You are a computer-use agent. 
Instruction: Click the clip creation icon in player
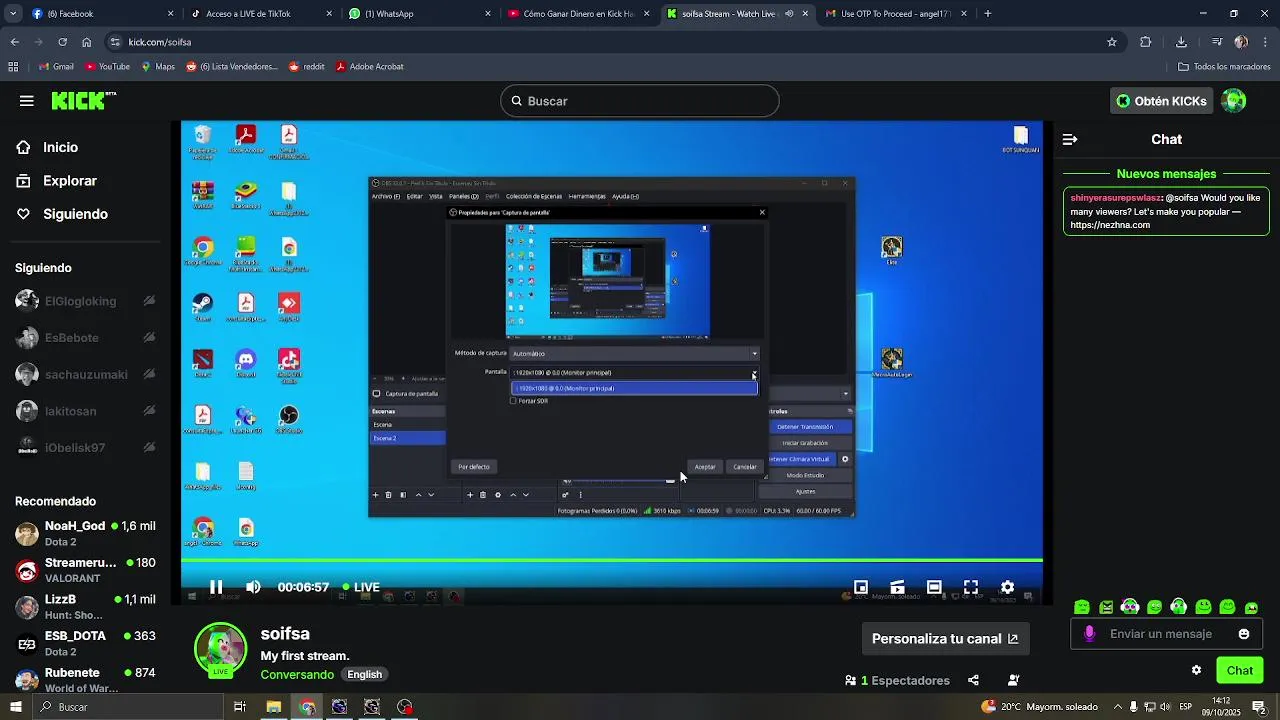click(897, 587)
